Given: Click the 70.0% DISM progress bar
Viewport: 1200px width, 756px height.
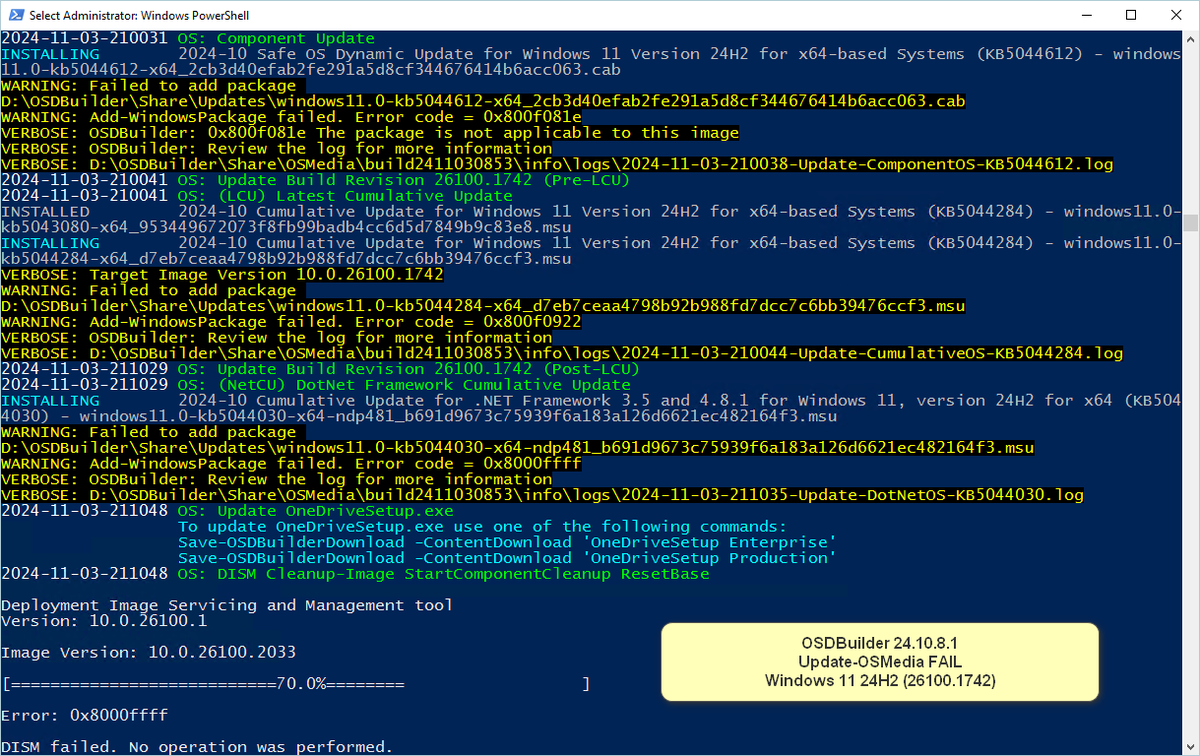Looking at the screenshot, I should [297, 684].
